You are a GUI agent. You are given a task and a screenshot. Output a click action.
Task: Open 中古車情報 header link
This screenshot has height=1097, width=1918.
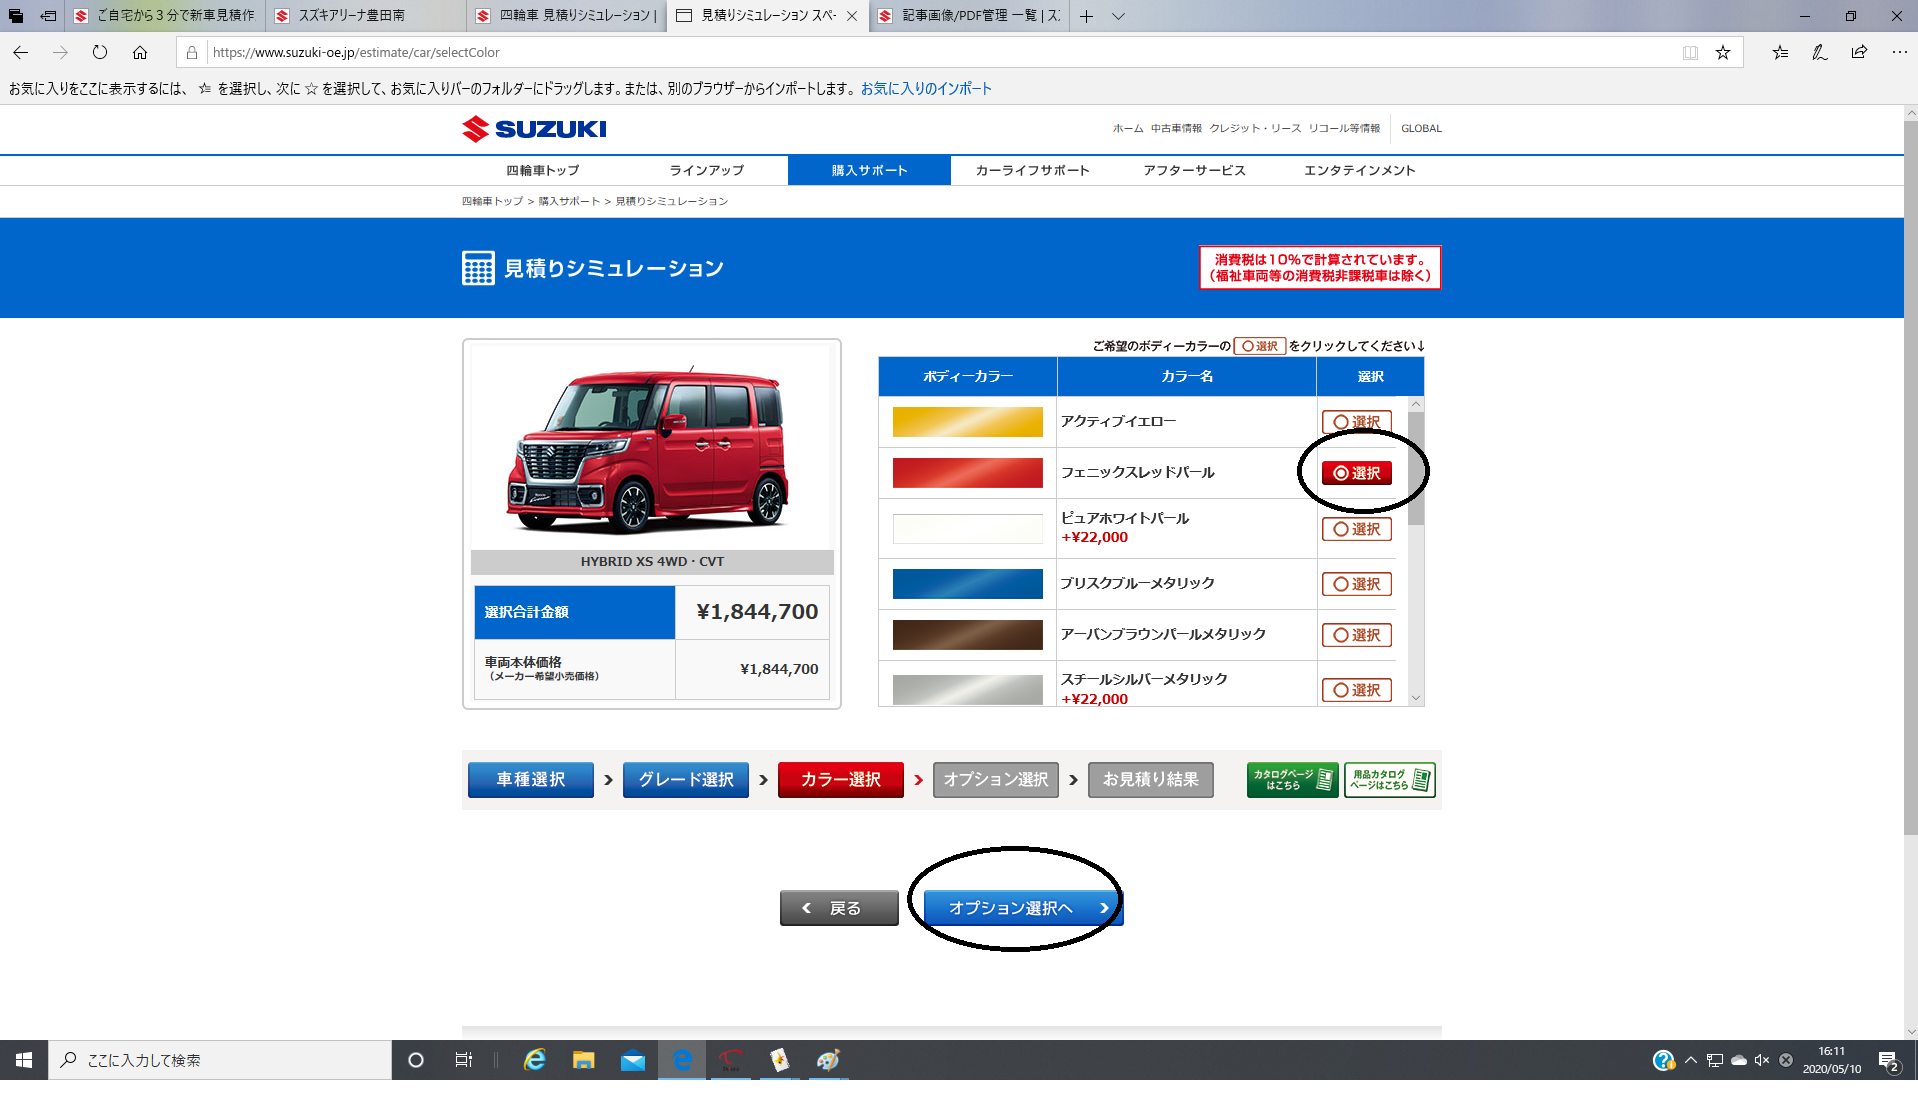[1176, 129]
